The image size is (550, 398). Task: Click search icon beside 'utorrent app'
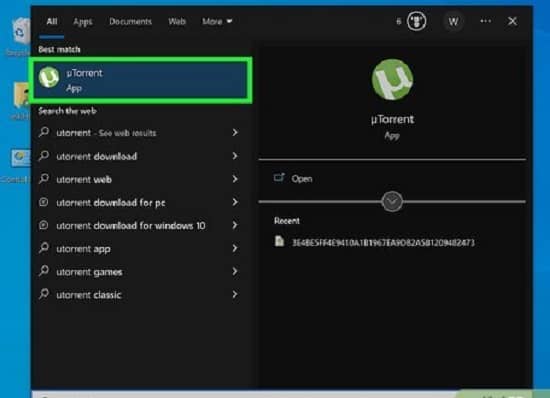44,248
